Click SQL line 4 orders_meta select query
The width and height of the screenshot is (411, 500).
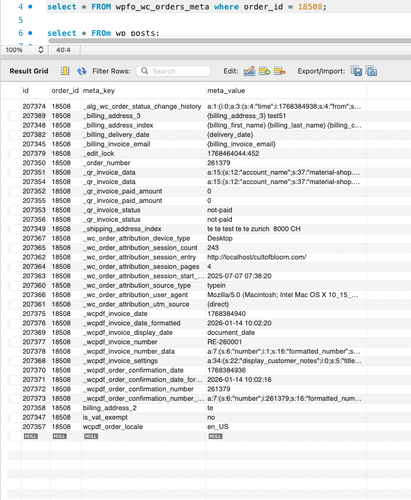click(x=187, y=7)
